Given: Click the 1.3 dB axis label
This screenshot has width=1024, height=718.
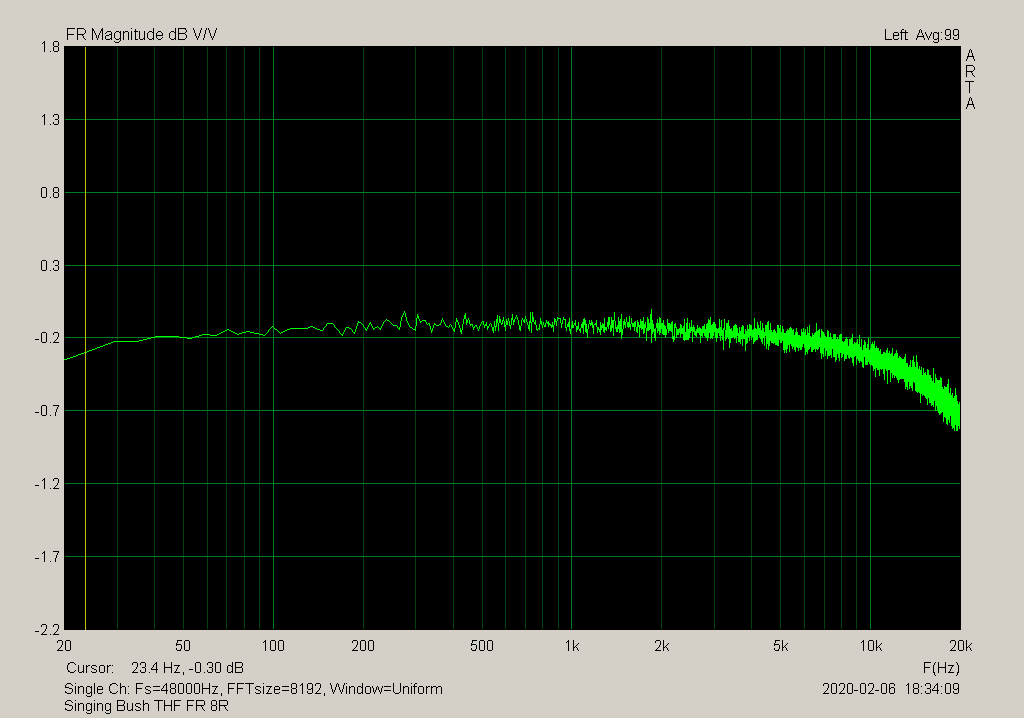Looking at the screenshot, I should (50, 120).
